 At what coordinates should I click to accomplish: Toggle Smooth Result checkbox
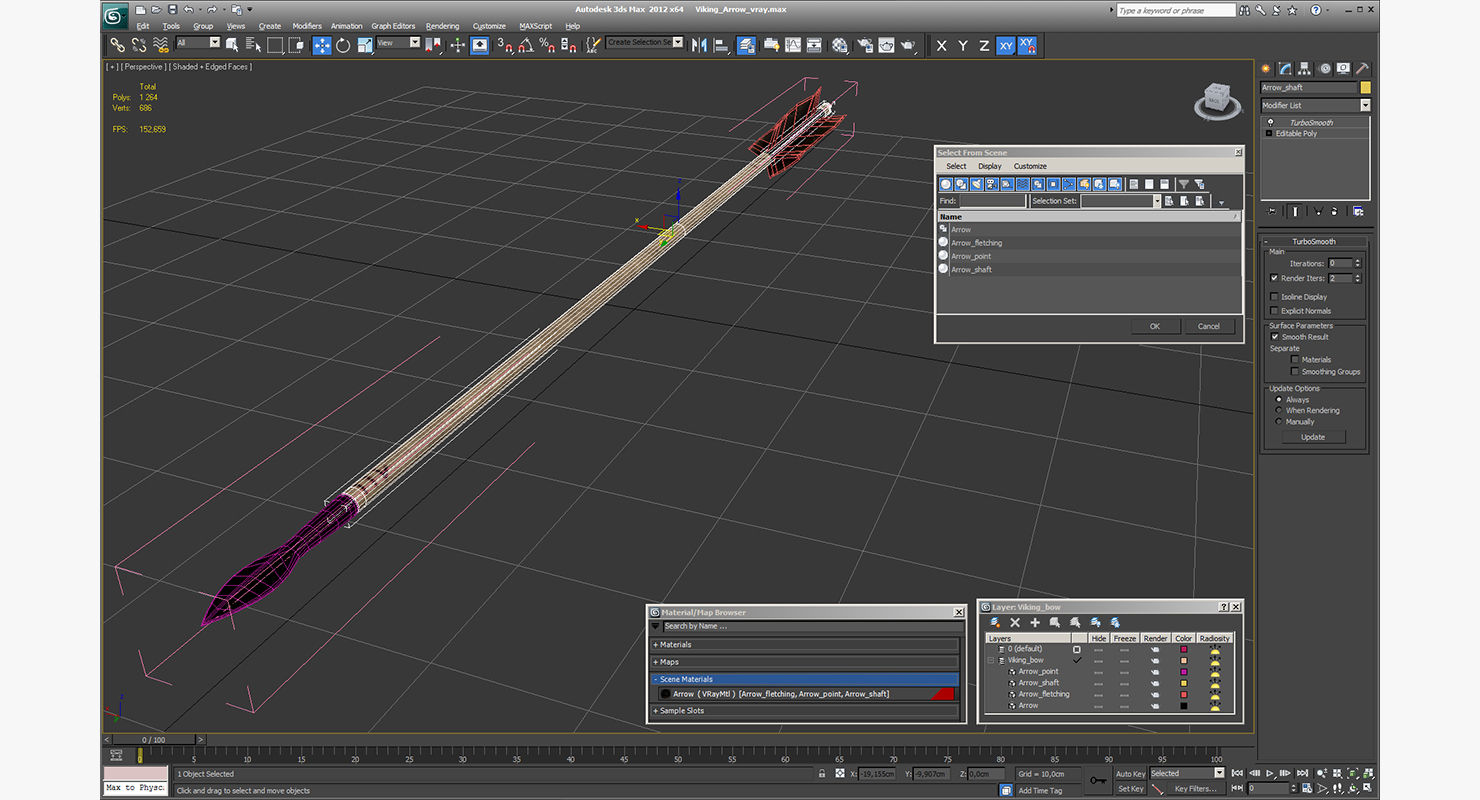coord(1275,337)
